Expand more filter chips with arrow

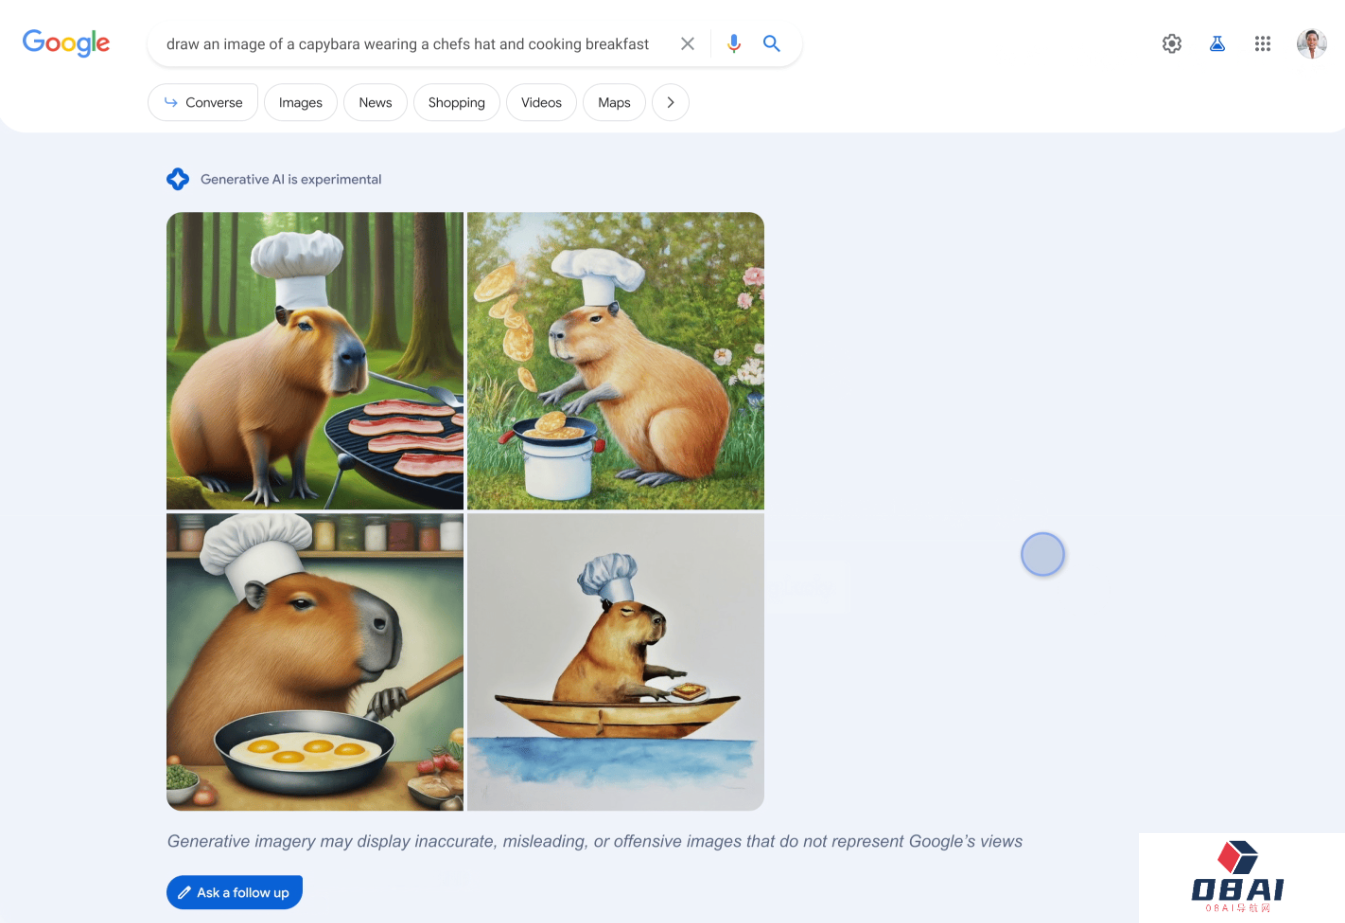tap(670, 102)
